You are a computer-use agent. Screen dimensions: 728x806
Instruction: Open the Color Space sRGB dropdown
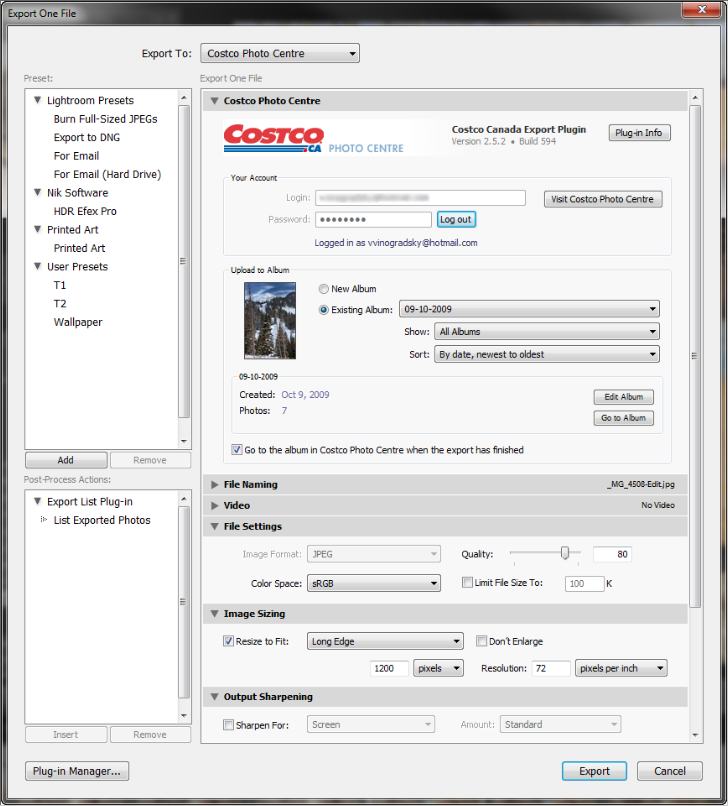coord(374,583)
